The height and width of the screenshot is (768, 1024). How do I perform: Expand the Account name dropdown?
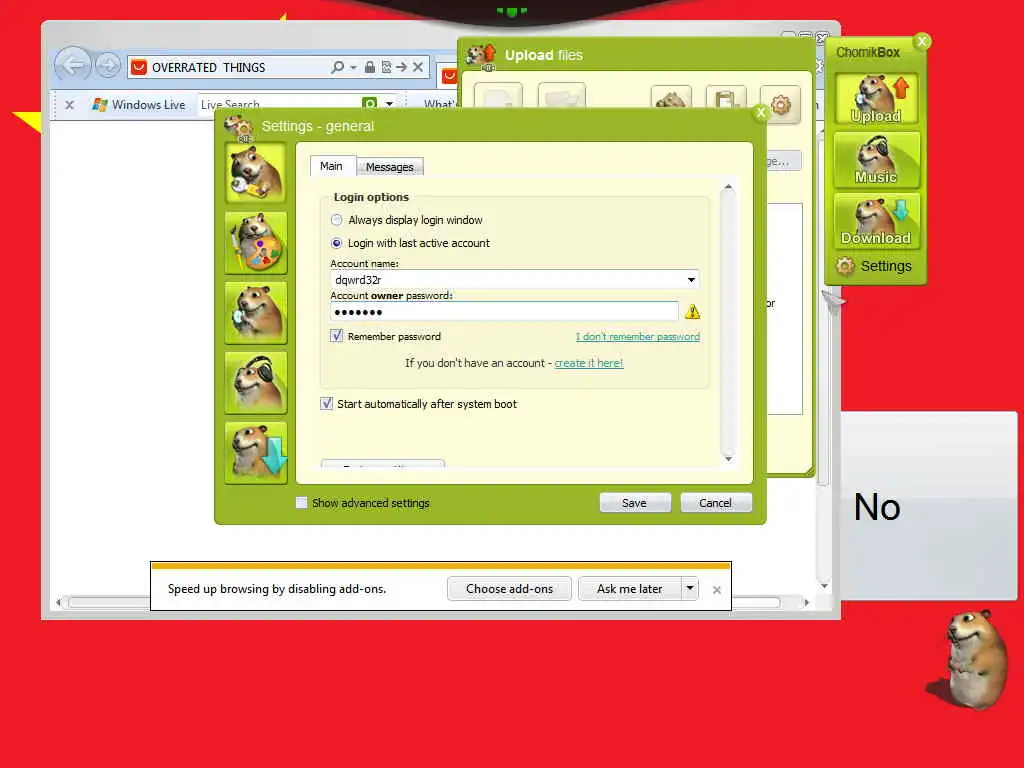pos(691,280)
